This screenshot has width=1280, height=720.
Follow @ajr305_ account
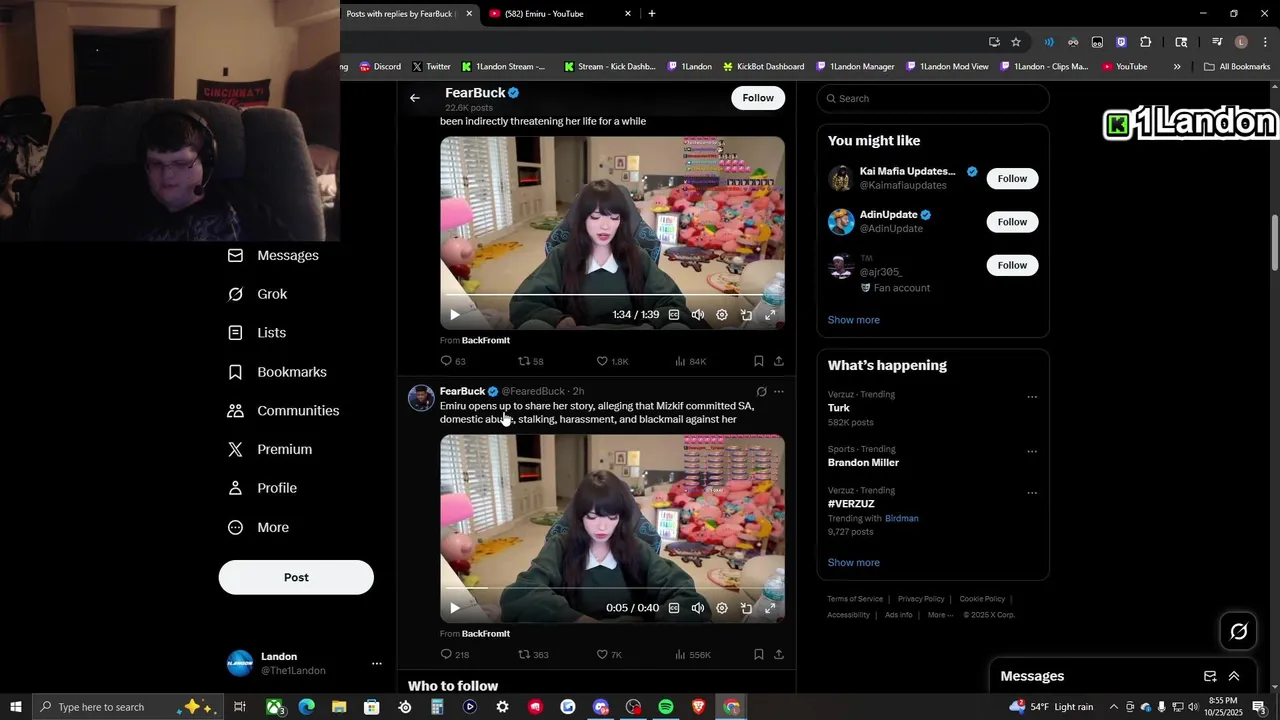click(x=1012, y=265)
